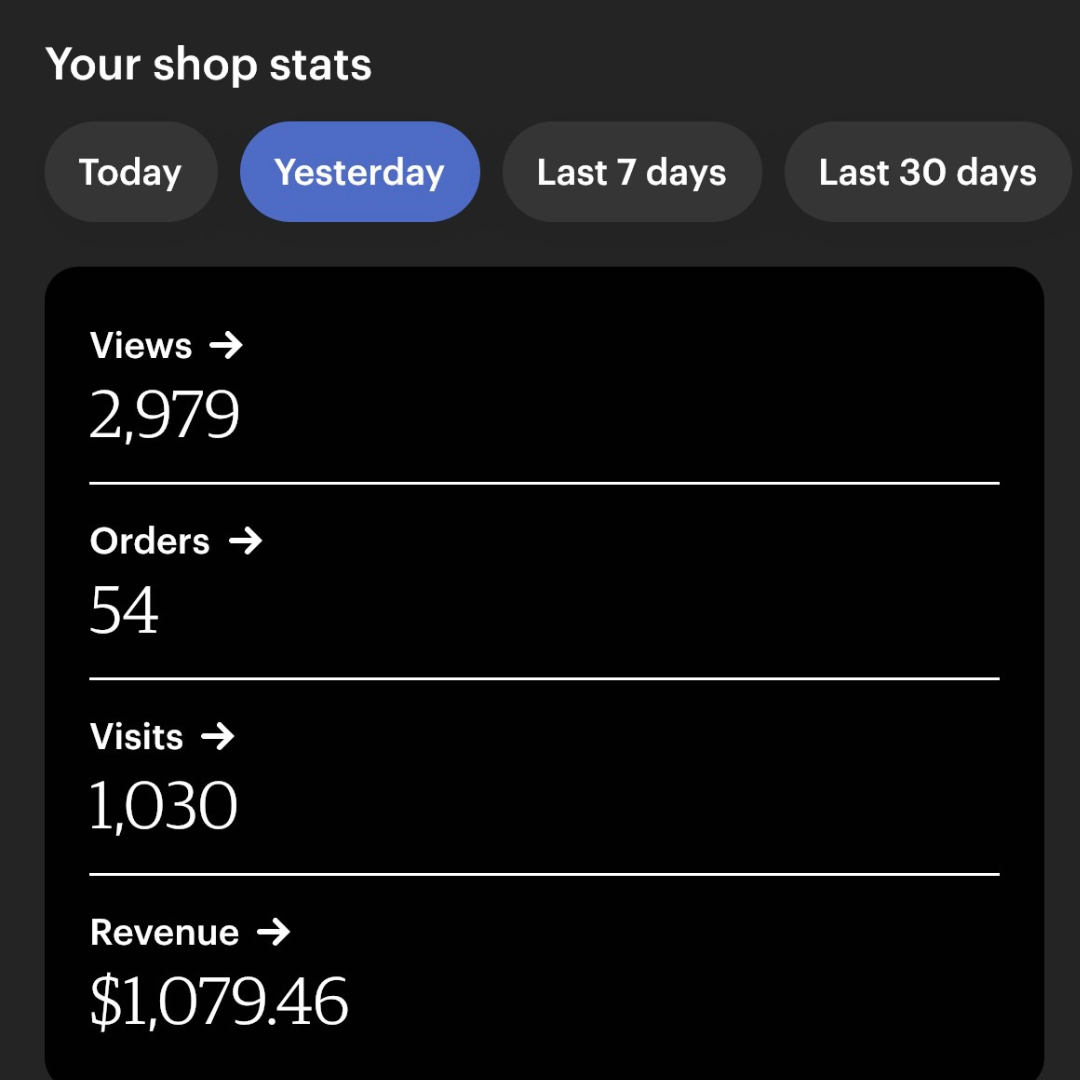Click the 2,979 views count

point(165,415)
